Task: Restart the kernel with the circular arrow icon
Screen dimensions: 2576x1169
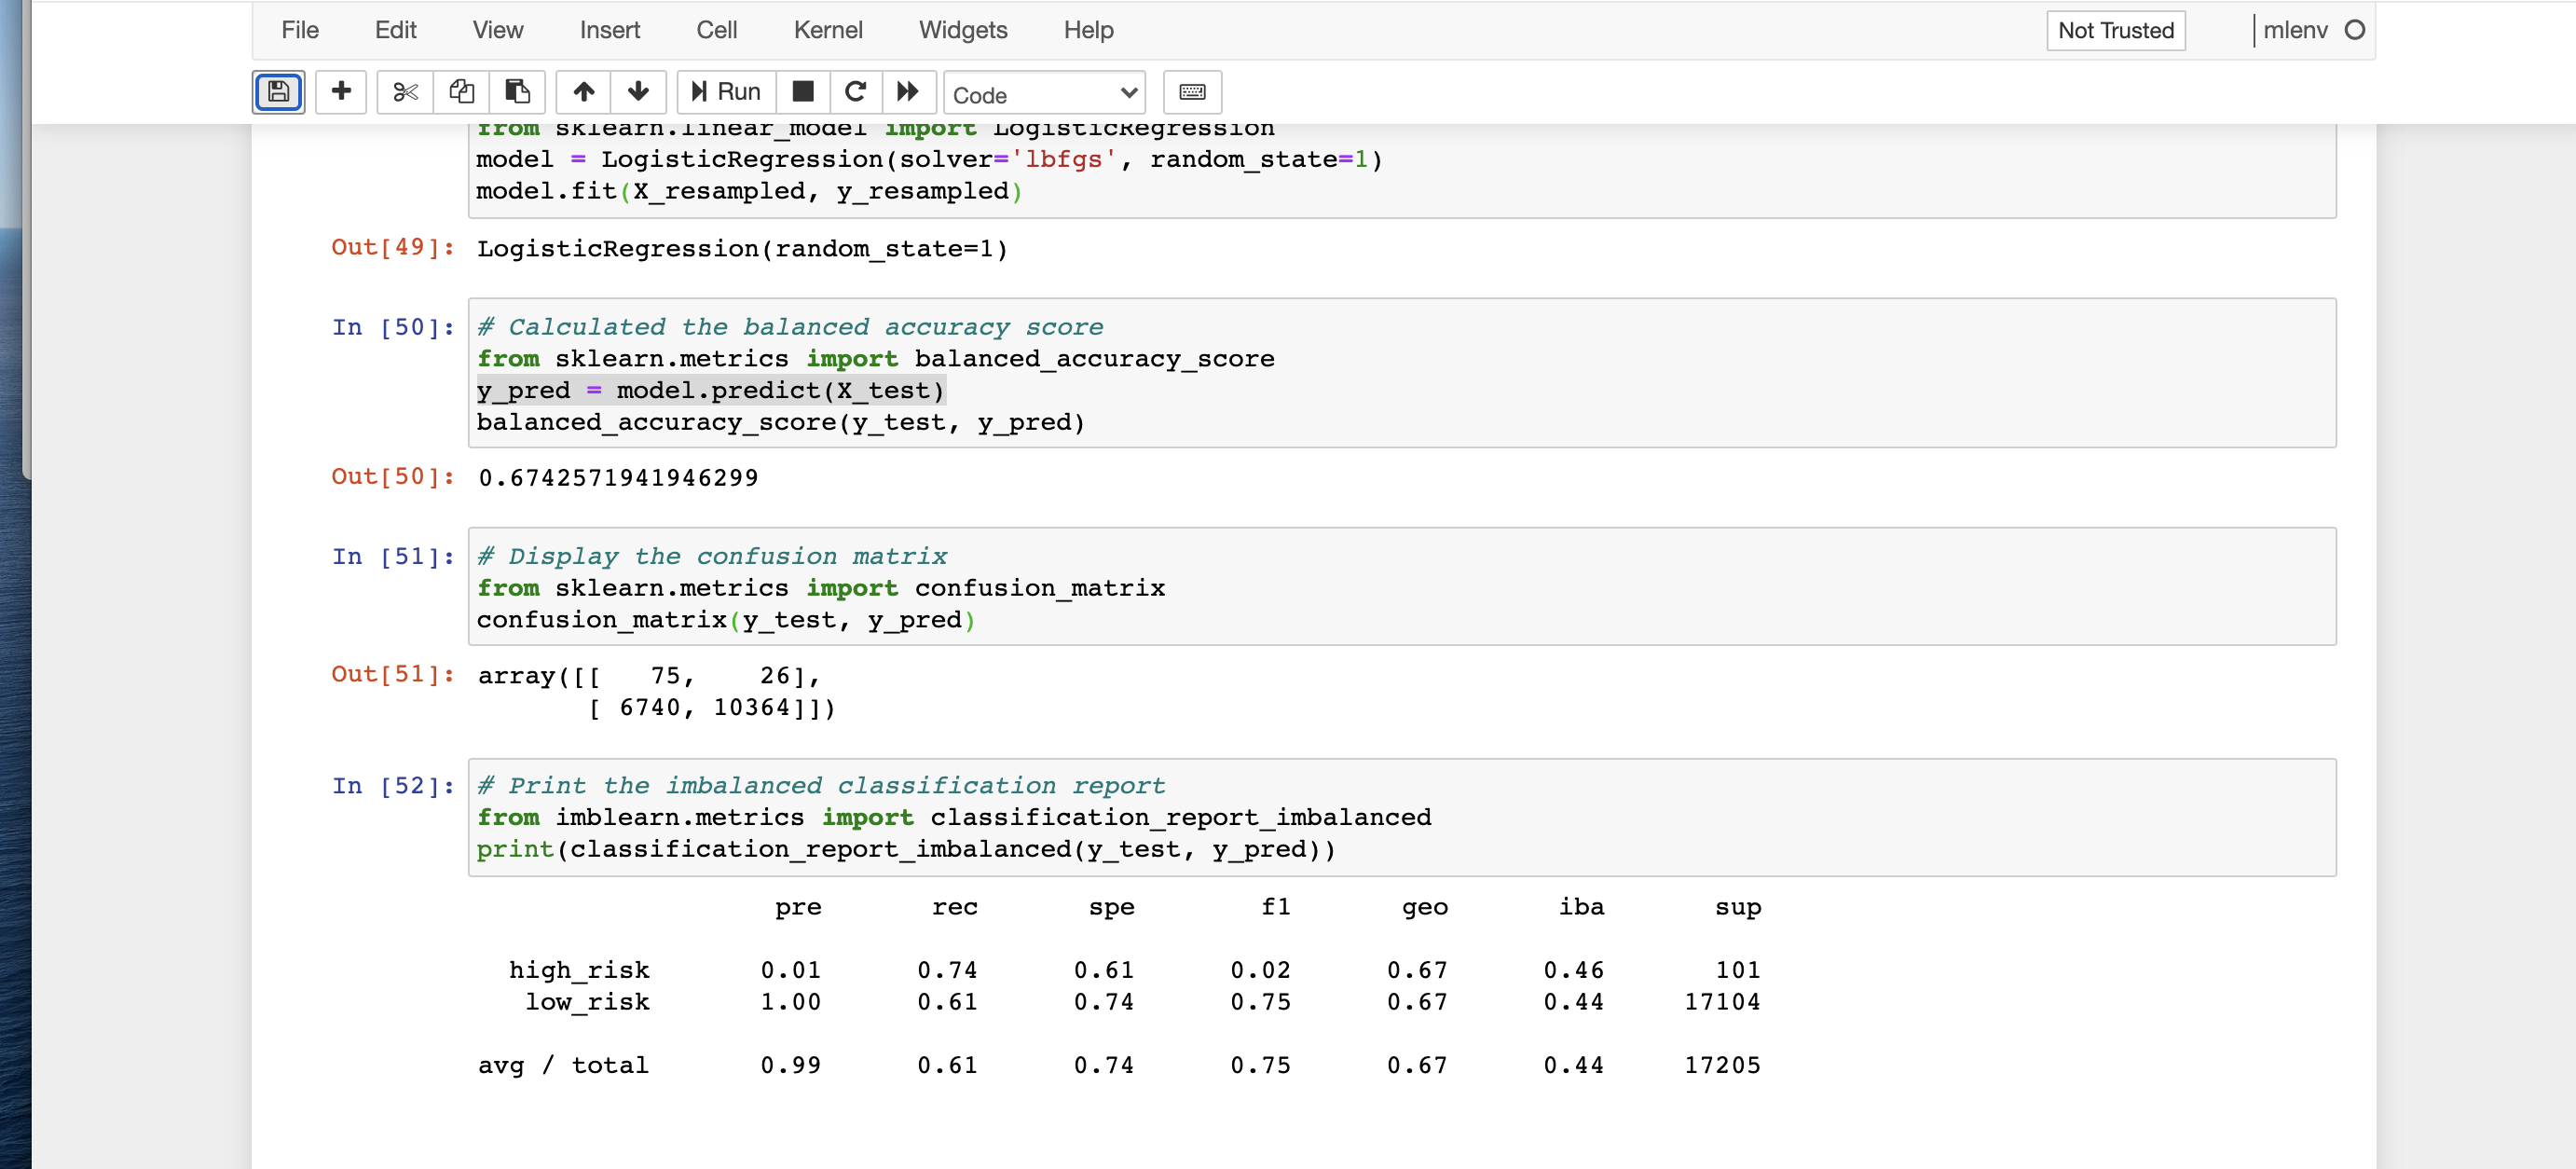Action: (x=856, y=92)
